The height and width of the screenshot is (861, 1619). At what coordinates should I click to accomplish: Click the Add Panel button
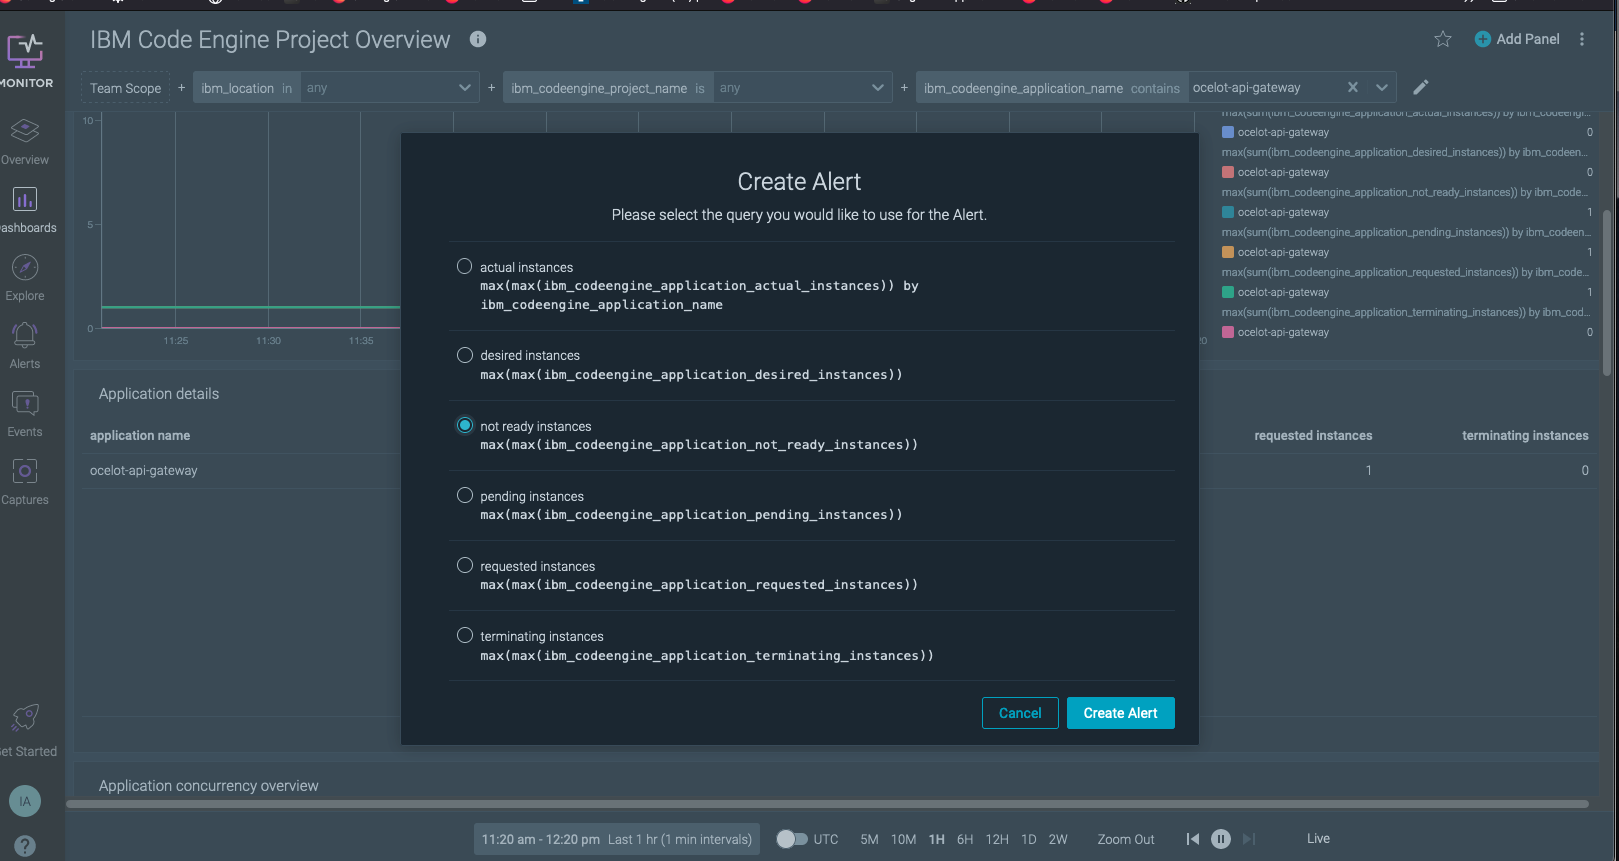1517,39
